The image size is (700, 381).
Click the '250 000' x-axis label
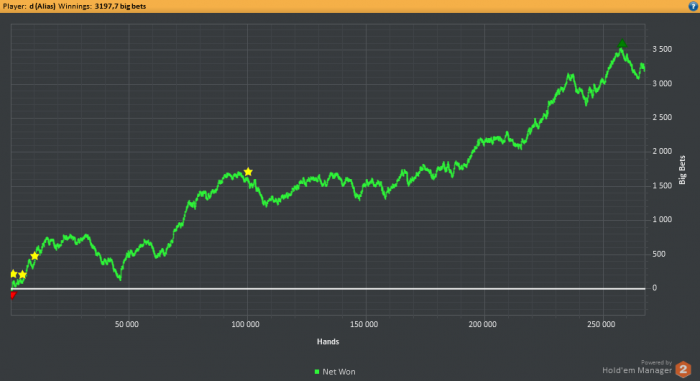pyautogui.click(x=601, y=324)
